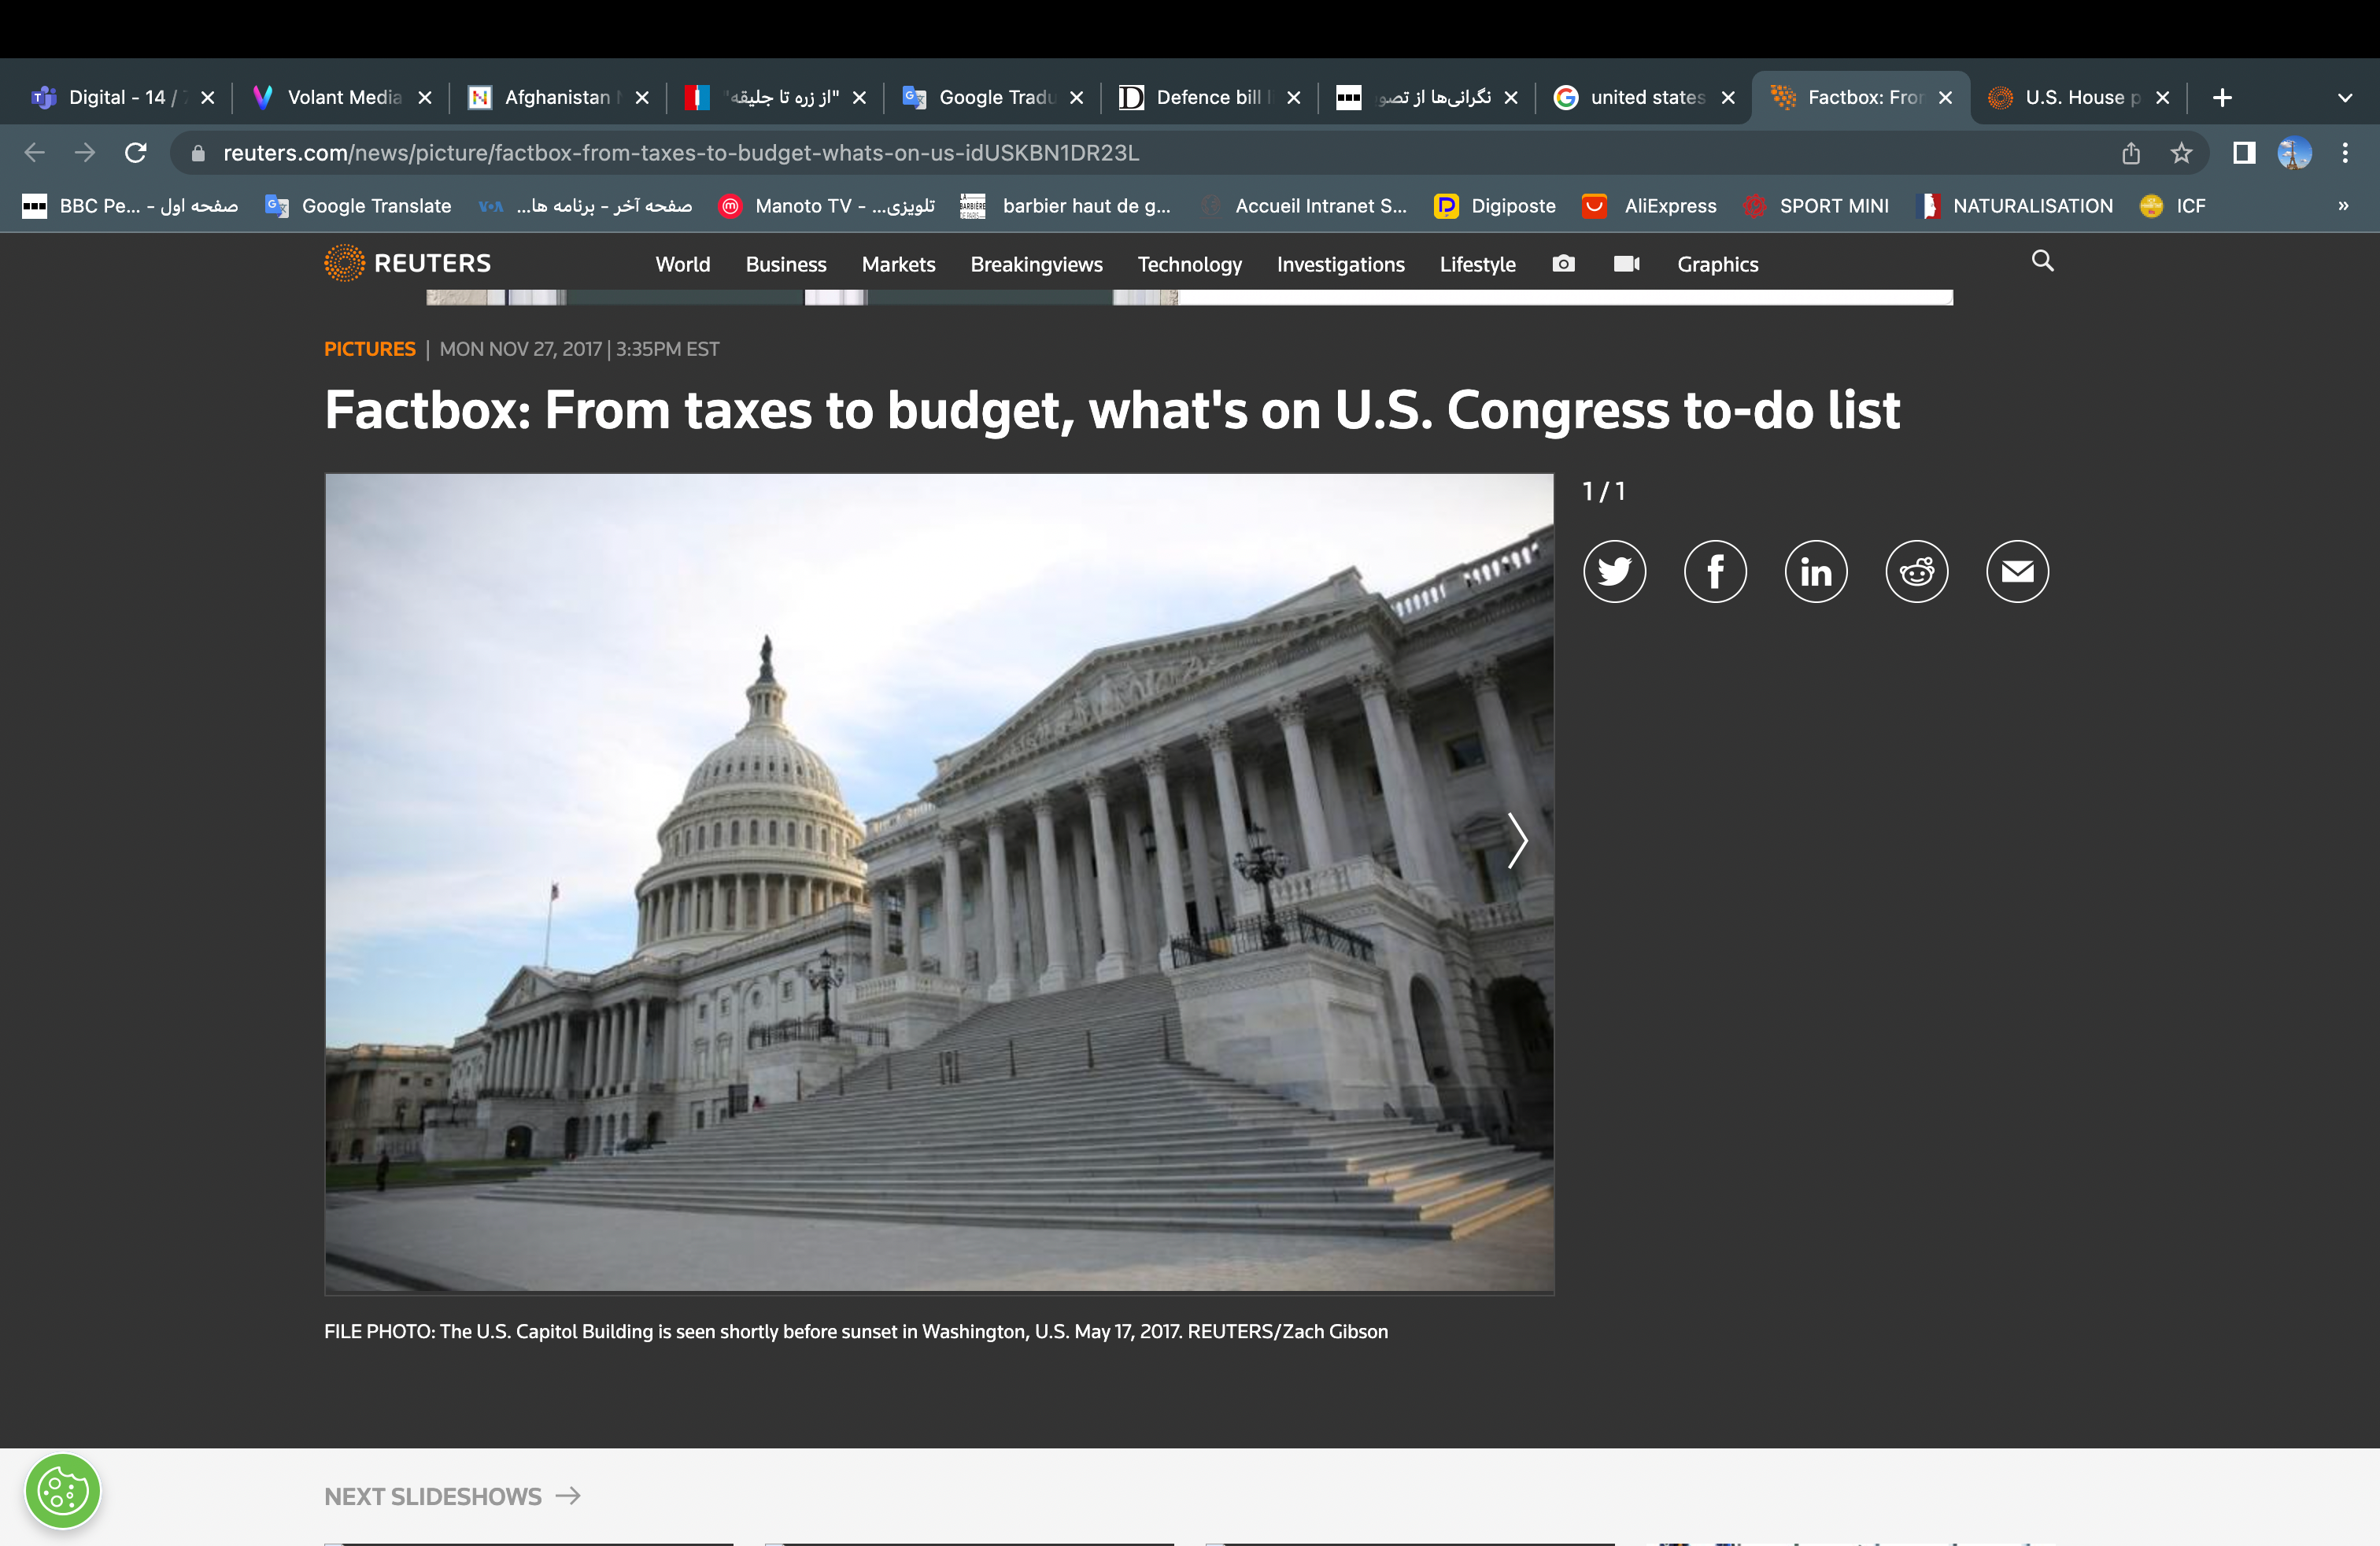2380x1546 pixels.
Task: Show hidden bookmarks chevron
Action: pos(2343,206)
